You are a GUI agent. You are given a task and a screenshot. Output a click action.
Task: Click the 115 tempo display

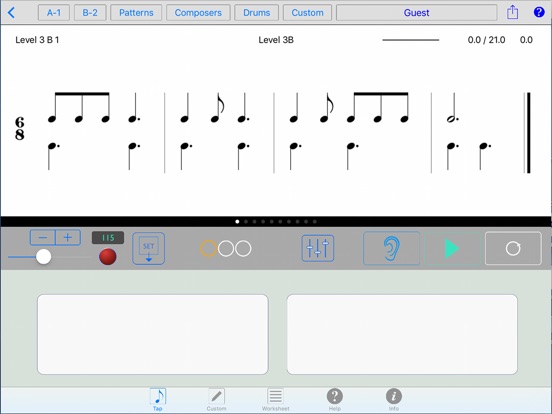(108, 238)
